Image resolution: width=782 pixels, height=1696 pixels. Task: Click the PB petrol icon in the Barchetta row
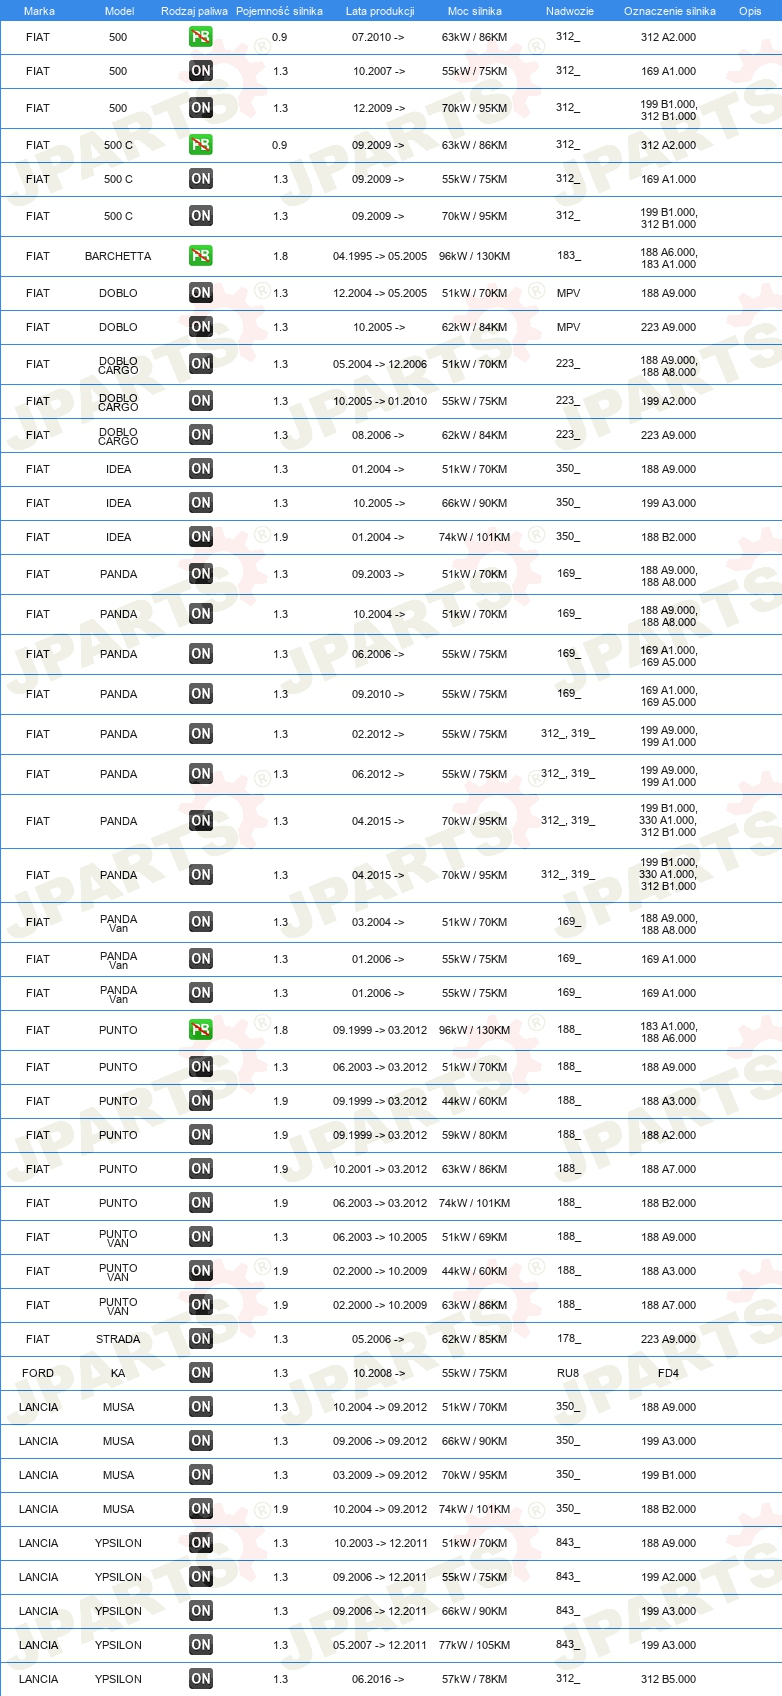click(x=201, y=256)
